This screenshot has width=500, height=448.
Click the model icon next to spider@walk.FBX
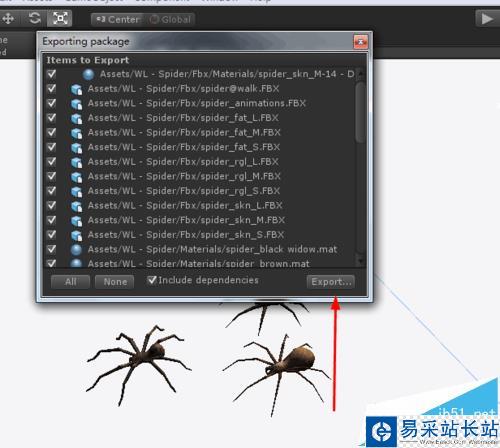coord(76,89)
